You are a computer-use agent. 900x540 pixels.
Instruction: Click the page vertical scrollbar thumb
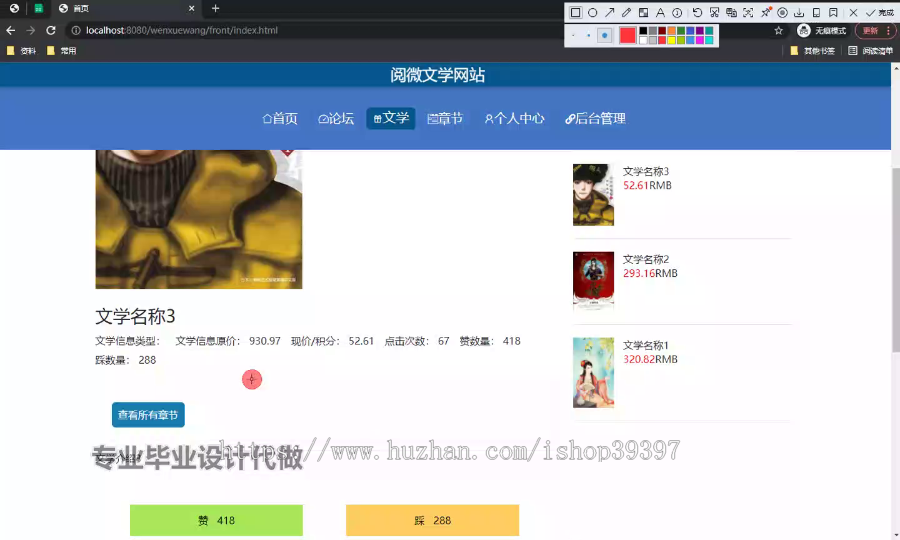click(895, 259)
